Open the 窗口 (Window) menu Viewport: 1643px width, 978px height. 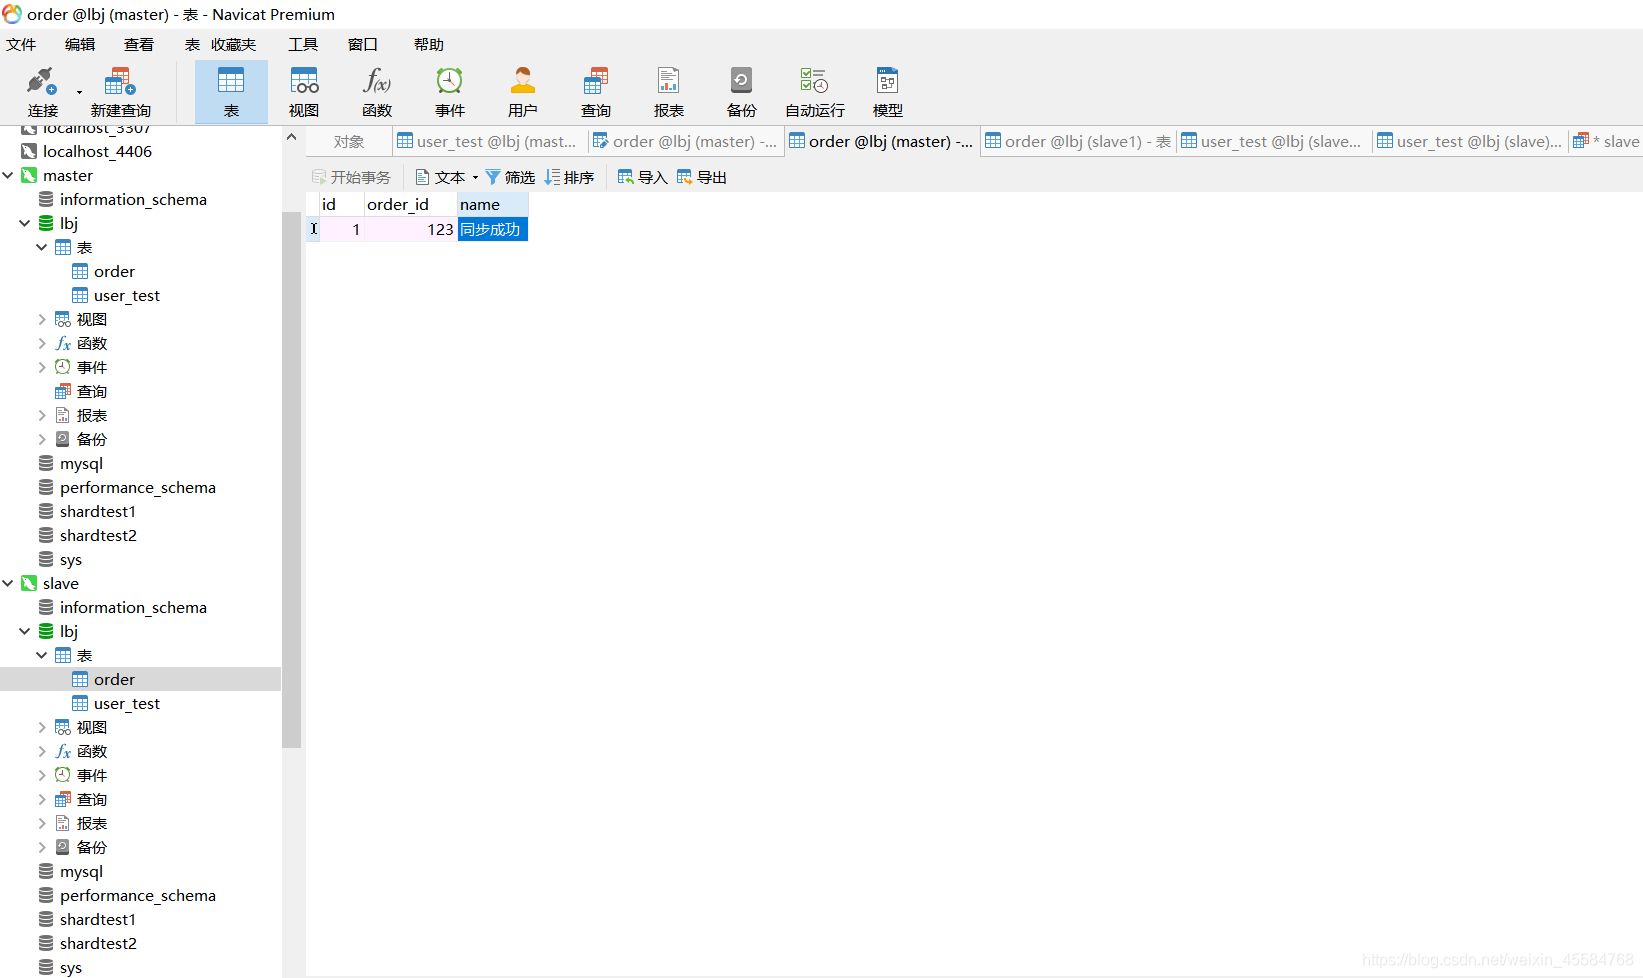[x=363, y=44]
